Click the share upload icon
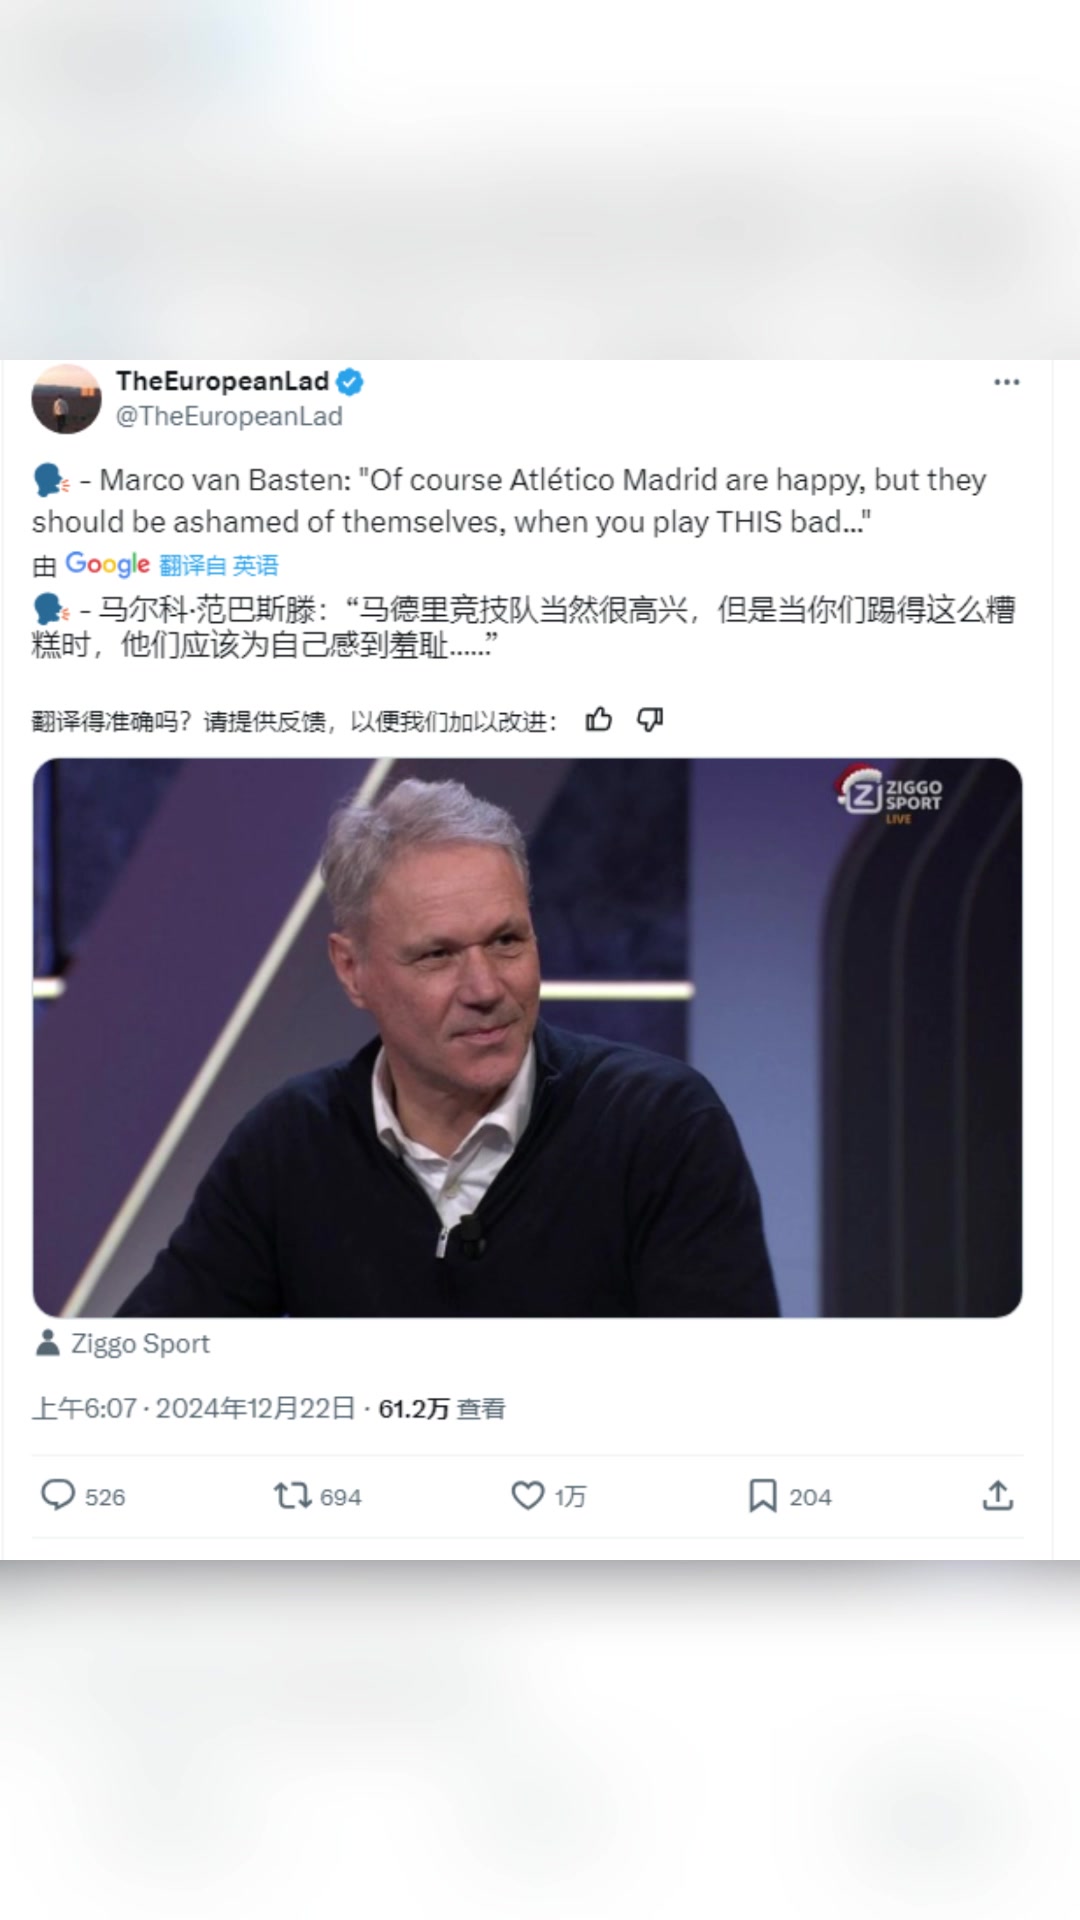The width and height of the screenshot is (1080, 1920). 998,1495
